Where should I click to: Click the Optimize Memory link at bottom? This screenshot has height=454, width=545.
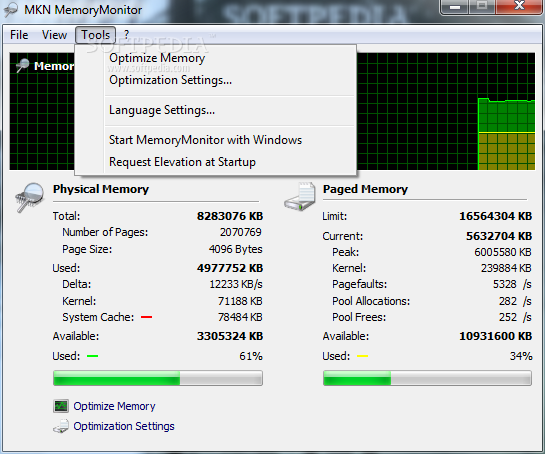114,406
